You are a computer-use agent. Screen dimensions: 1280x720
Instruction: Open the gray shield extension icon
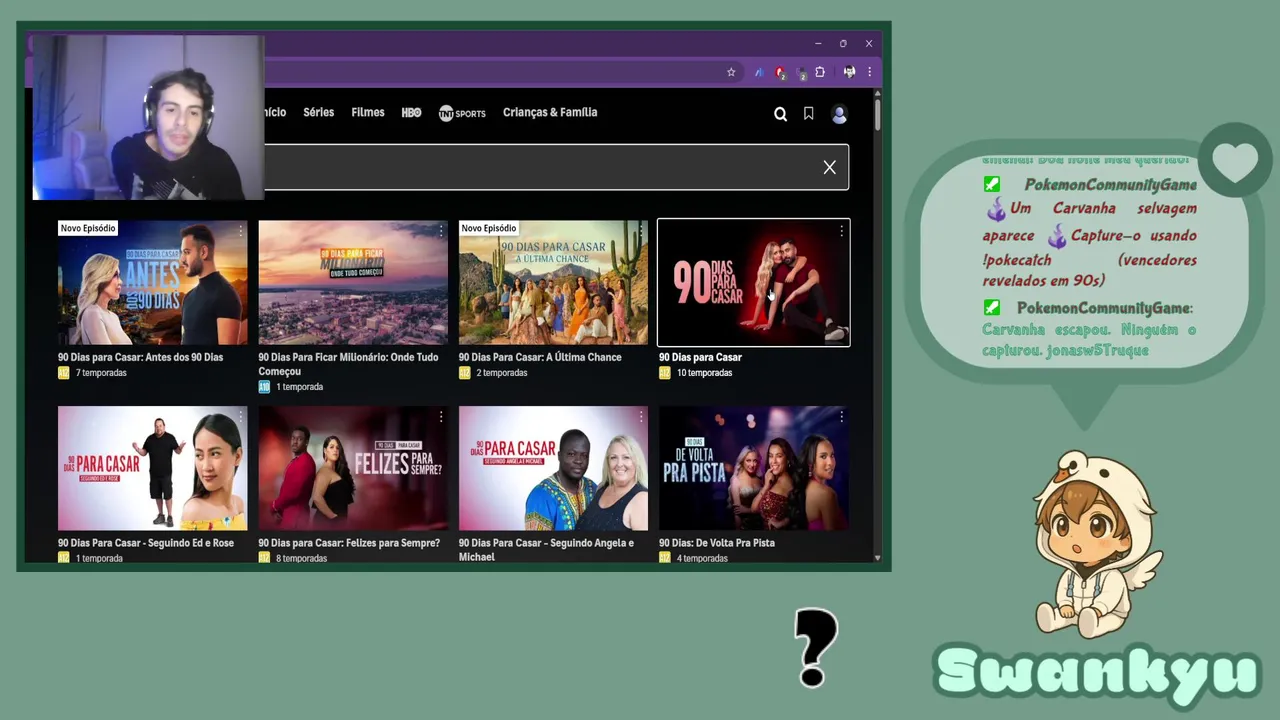point(801,72)
